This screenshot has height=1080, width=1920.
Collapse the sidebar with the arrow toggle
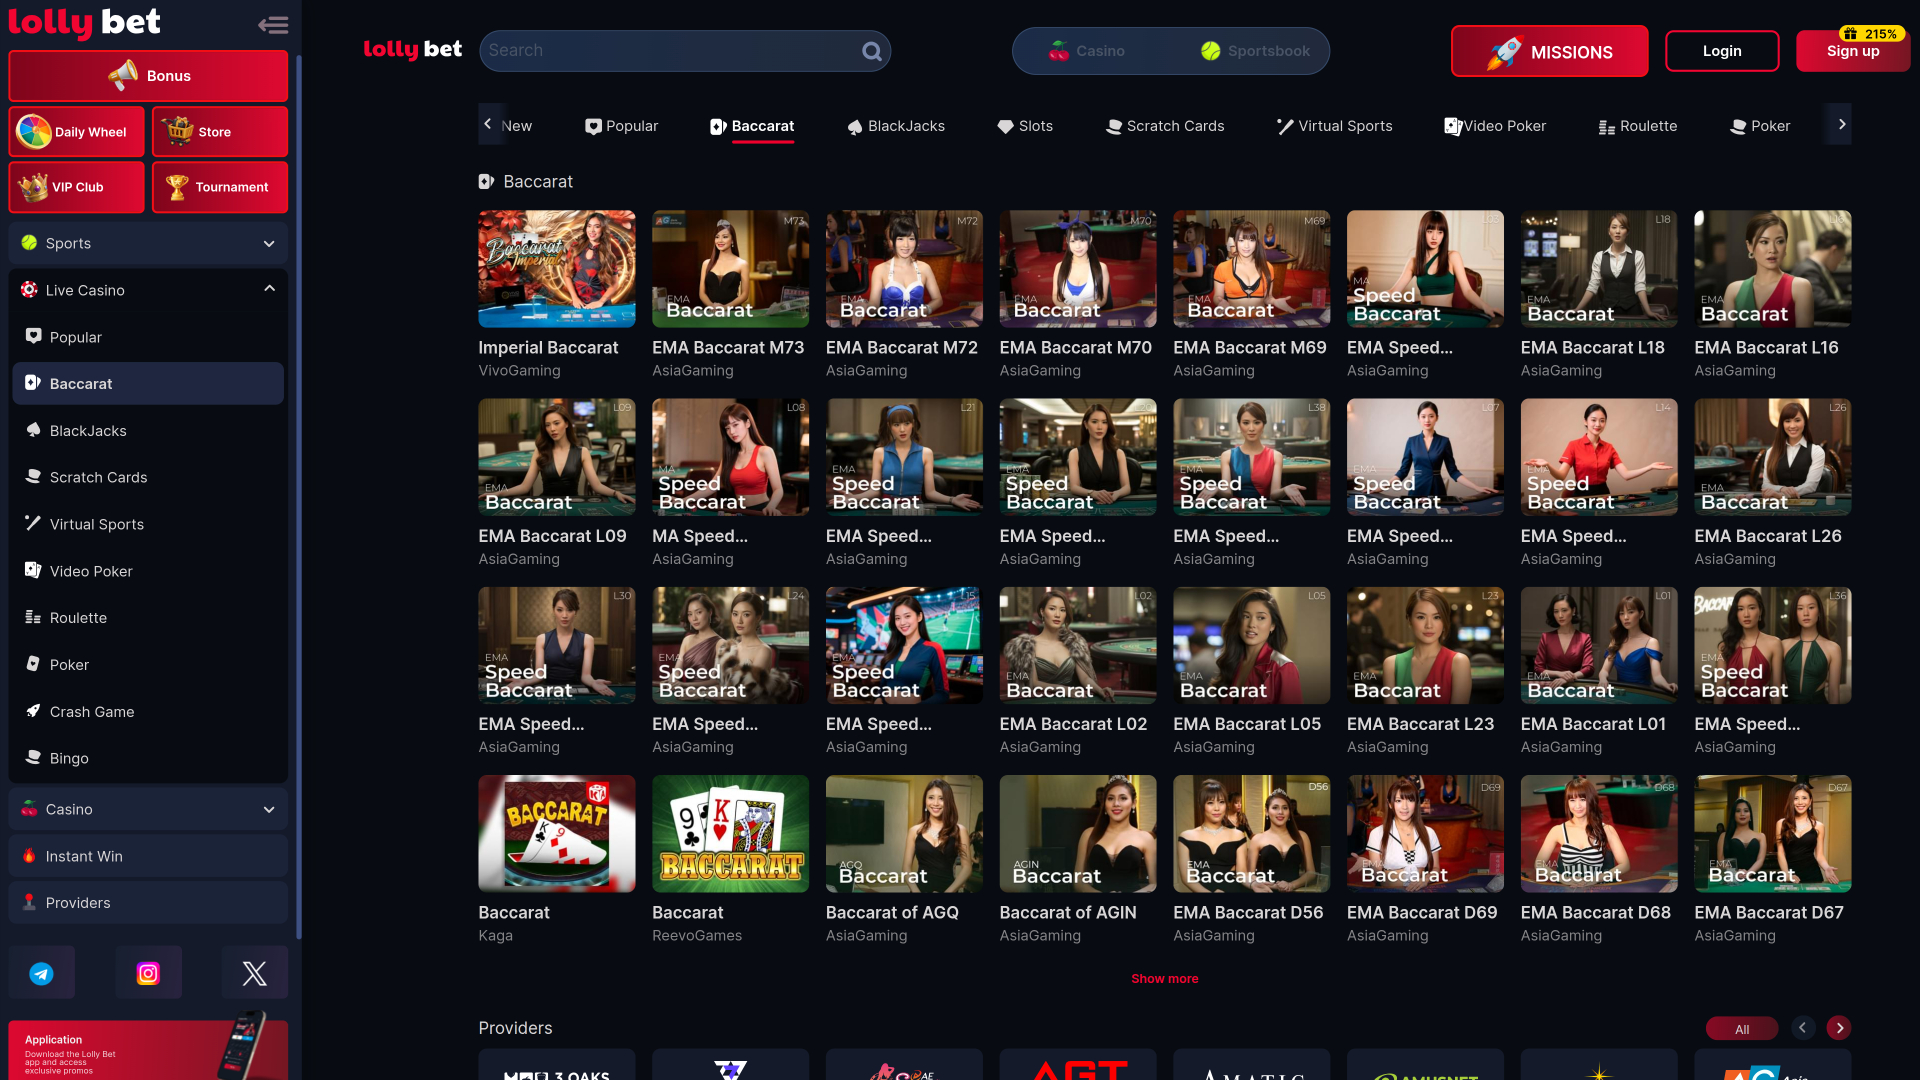(272, 24)
